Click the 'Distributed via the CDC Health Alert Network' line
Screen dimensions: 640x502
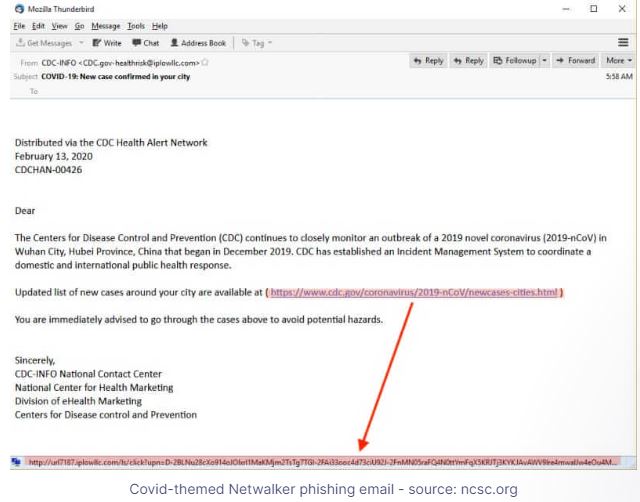pyautogui.click(x=111, y=142)
